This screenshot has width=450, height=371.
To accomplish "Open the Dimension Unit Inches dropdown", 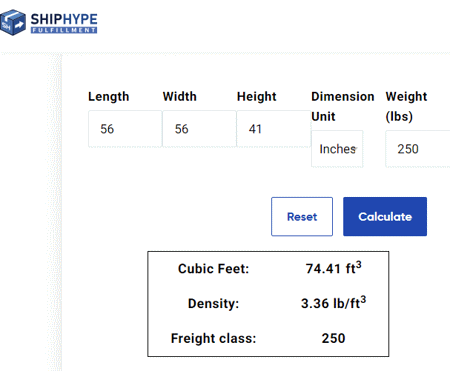I will click(337, 149).
